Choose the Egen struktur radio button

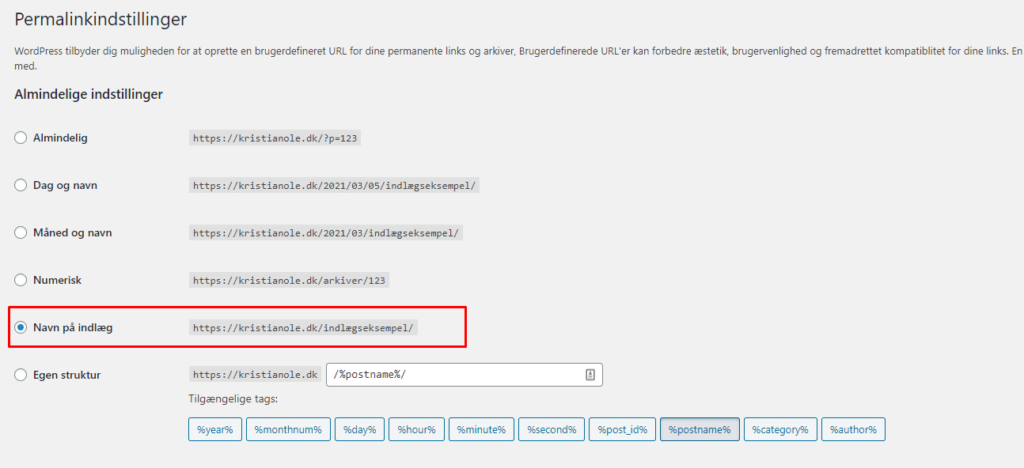[21, 375]
